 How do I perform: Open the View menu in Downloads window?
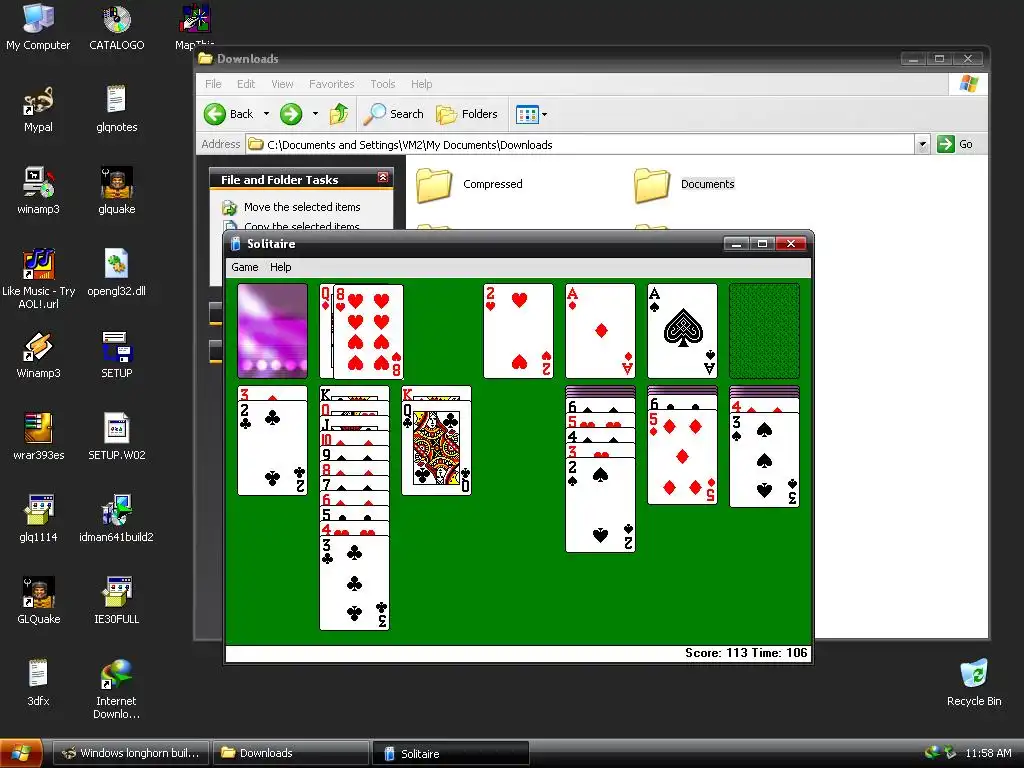pyautogui.click(x=282, y=84)
